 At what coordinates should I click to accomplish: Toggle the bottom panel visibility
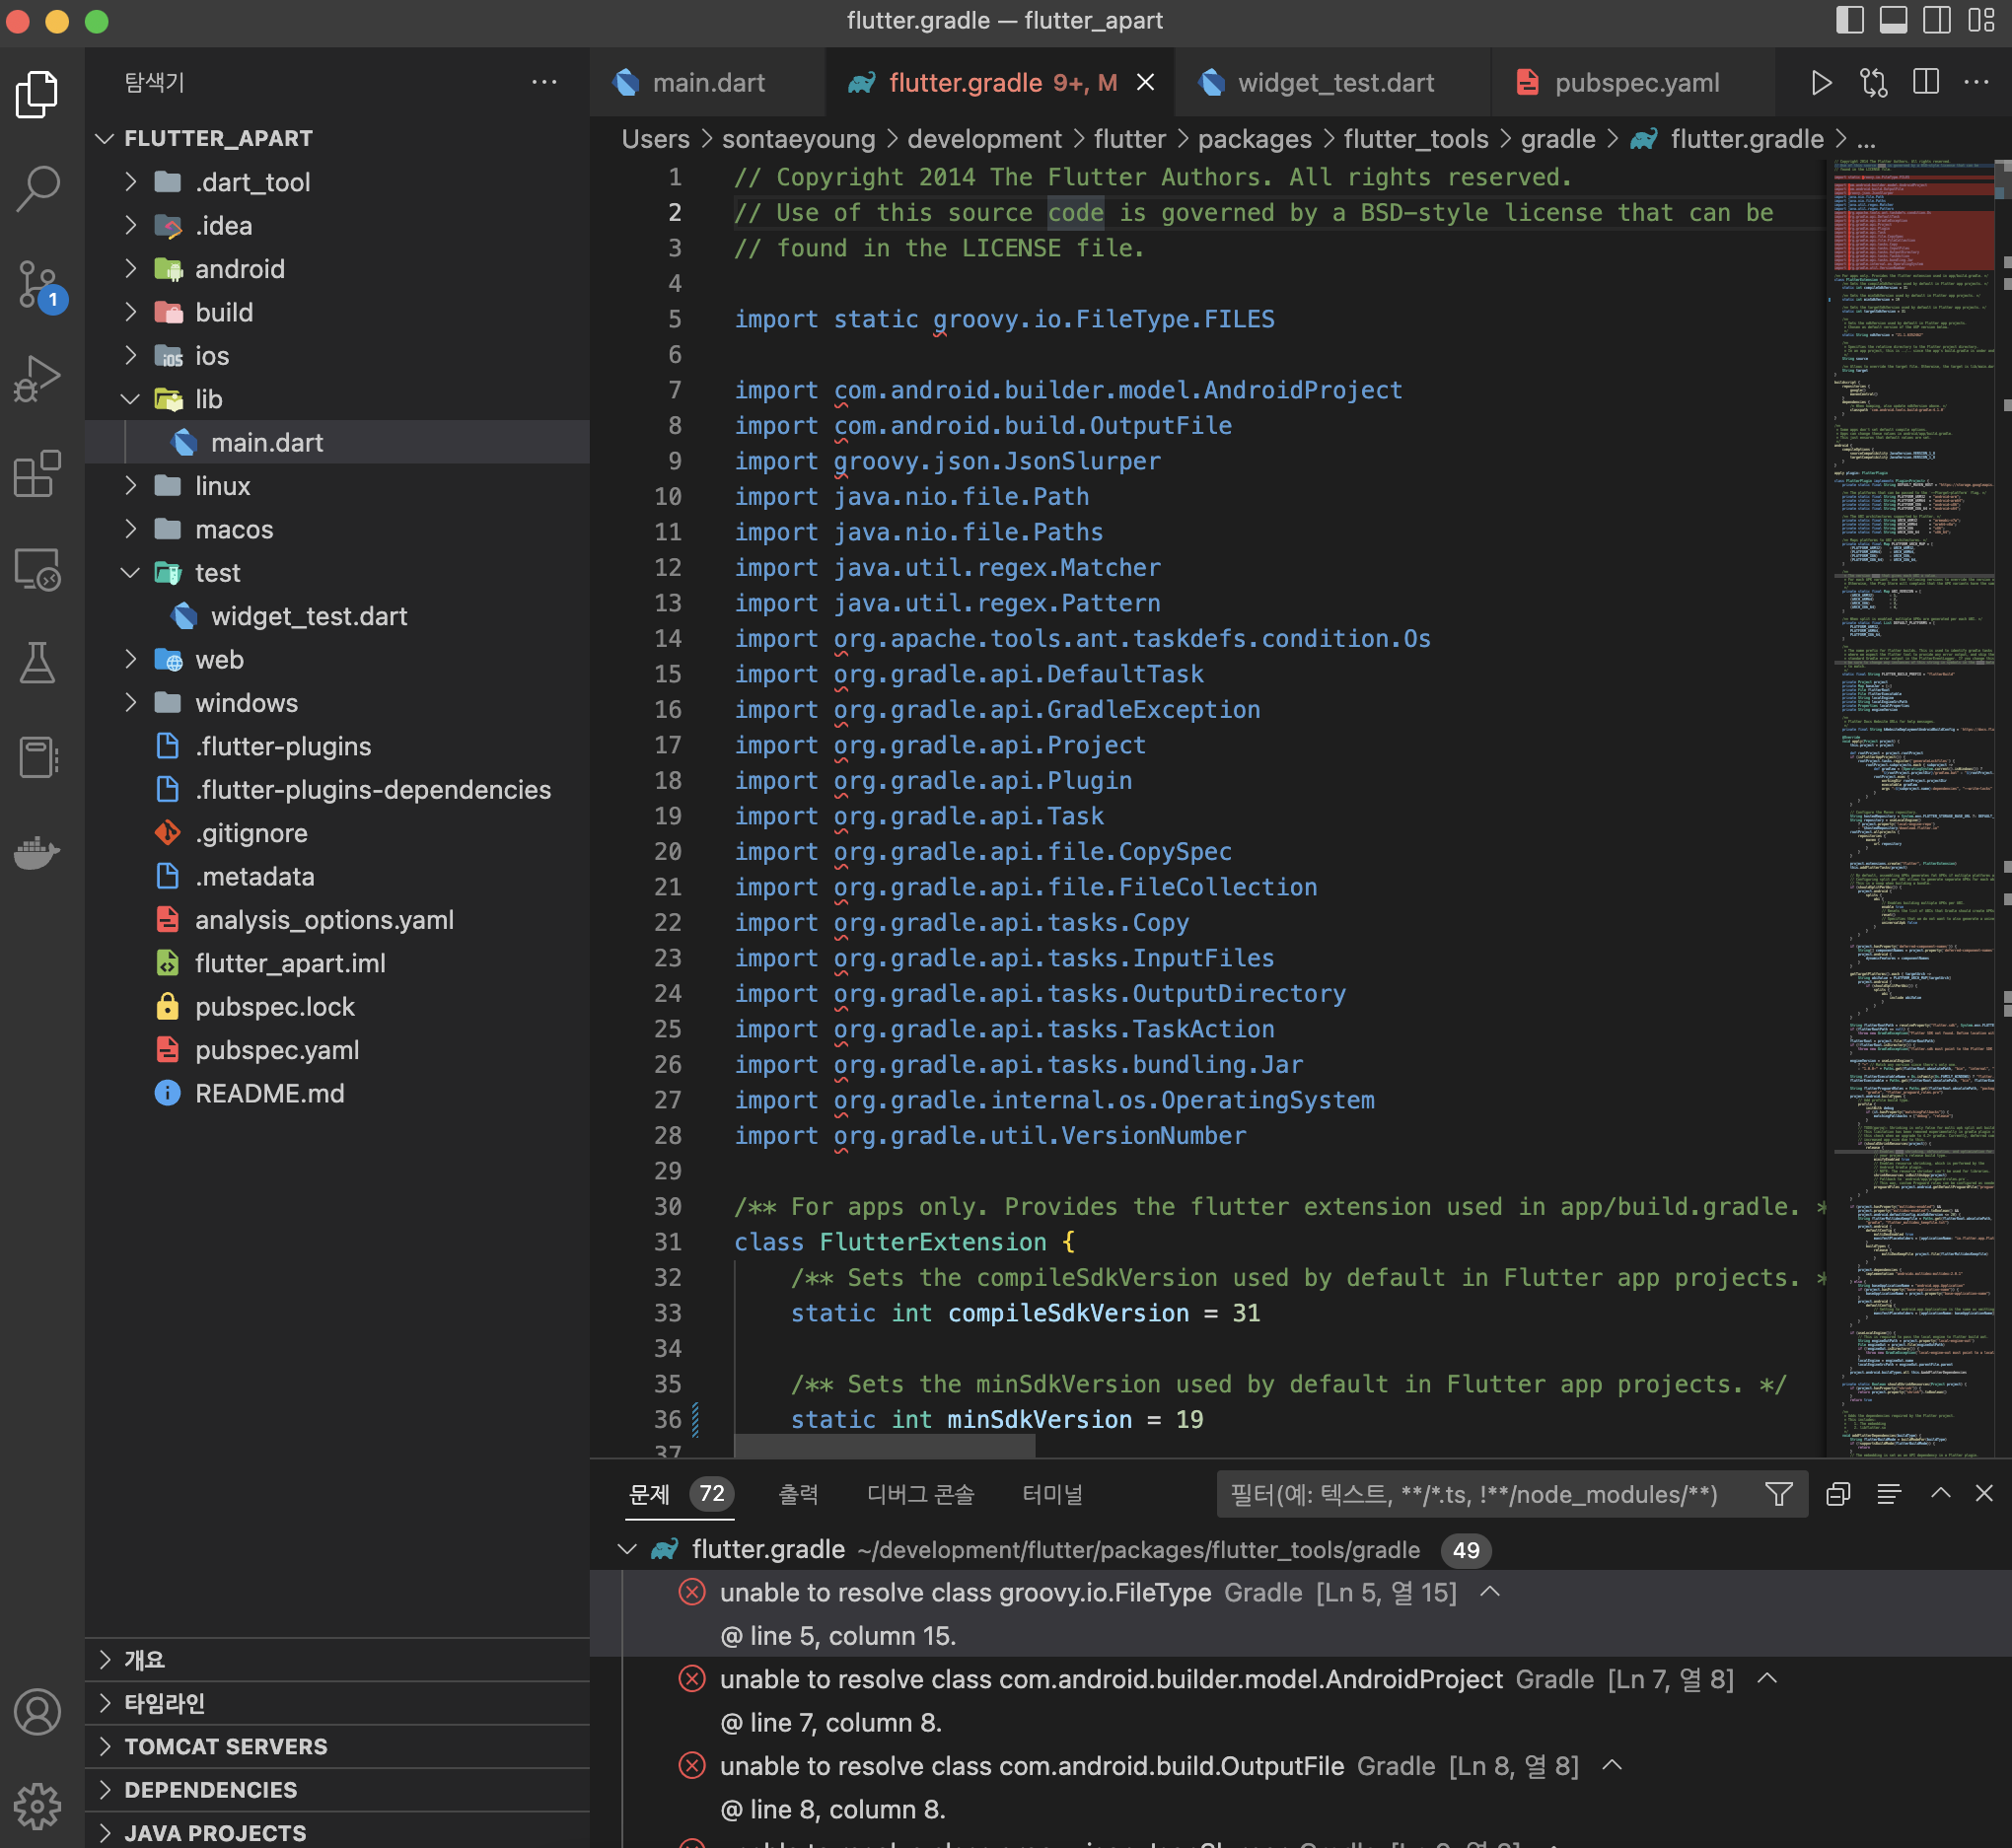pyautogui.click(x=1893, y=20)
